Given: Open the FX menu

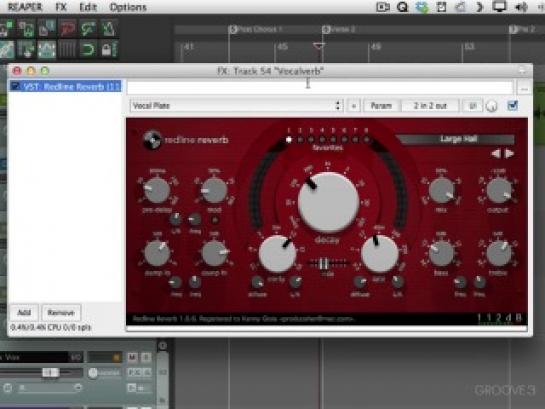Looking at the screenshot, I should point(61,7).
